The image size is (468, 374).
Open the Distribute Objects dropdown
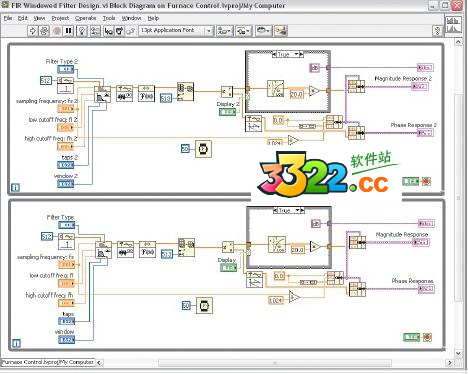pyautogui.click(x=243, y=31)
